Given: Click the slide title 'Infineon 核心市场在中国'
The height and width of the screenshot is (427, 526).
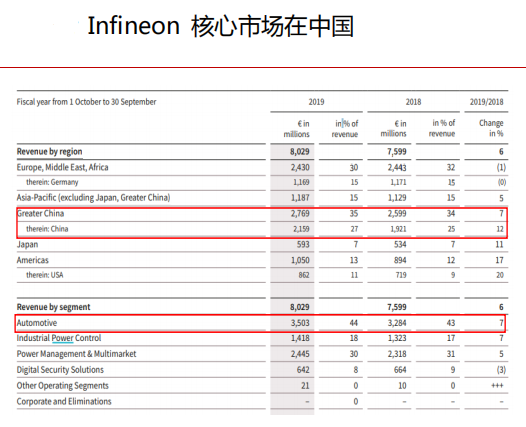Looking at the screenshot, I should point(220,26).
